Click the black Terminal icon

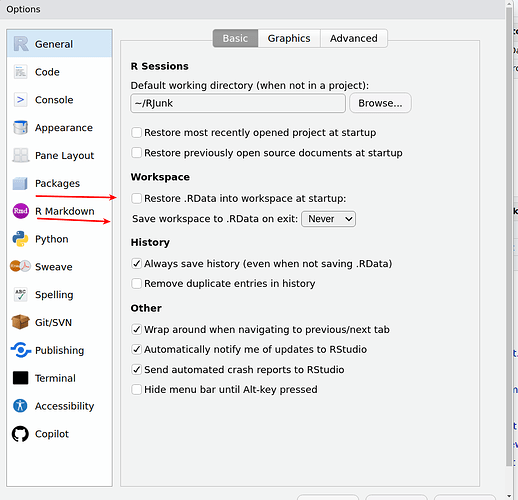[x=20, y=378]
